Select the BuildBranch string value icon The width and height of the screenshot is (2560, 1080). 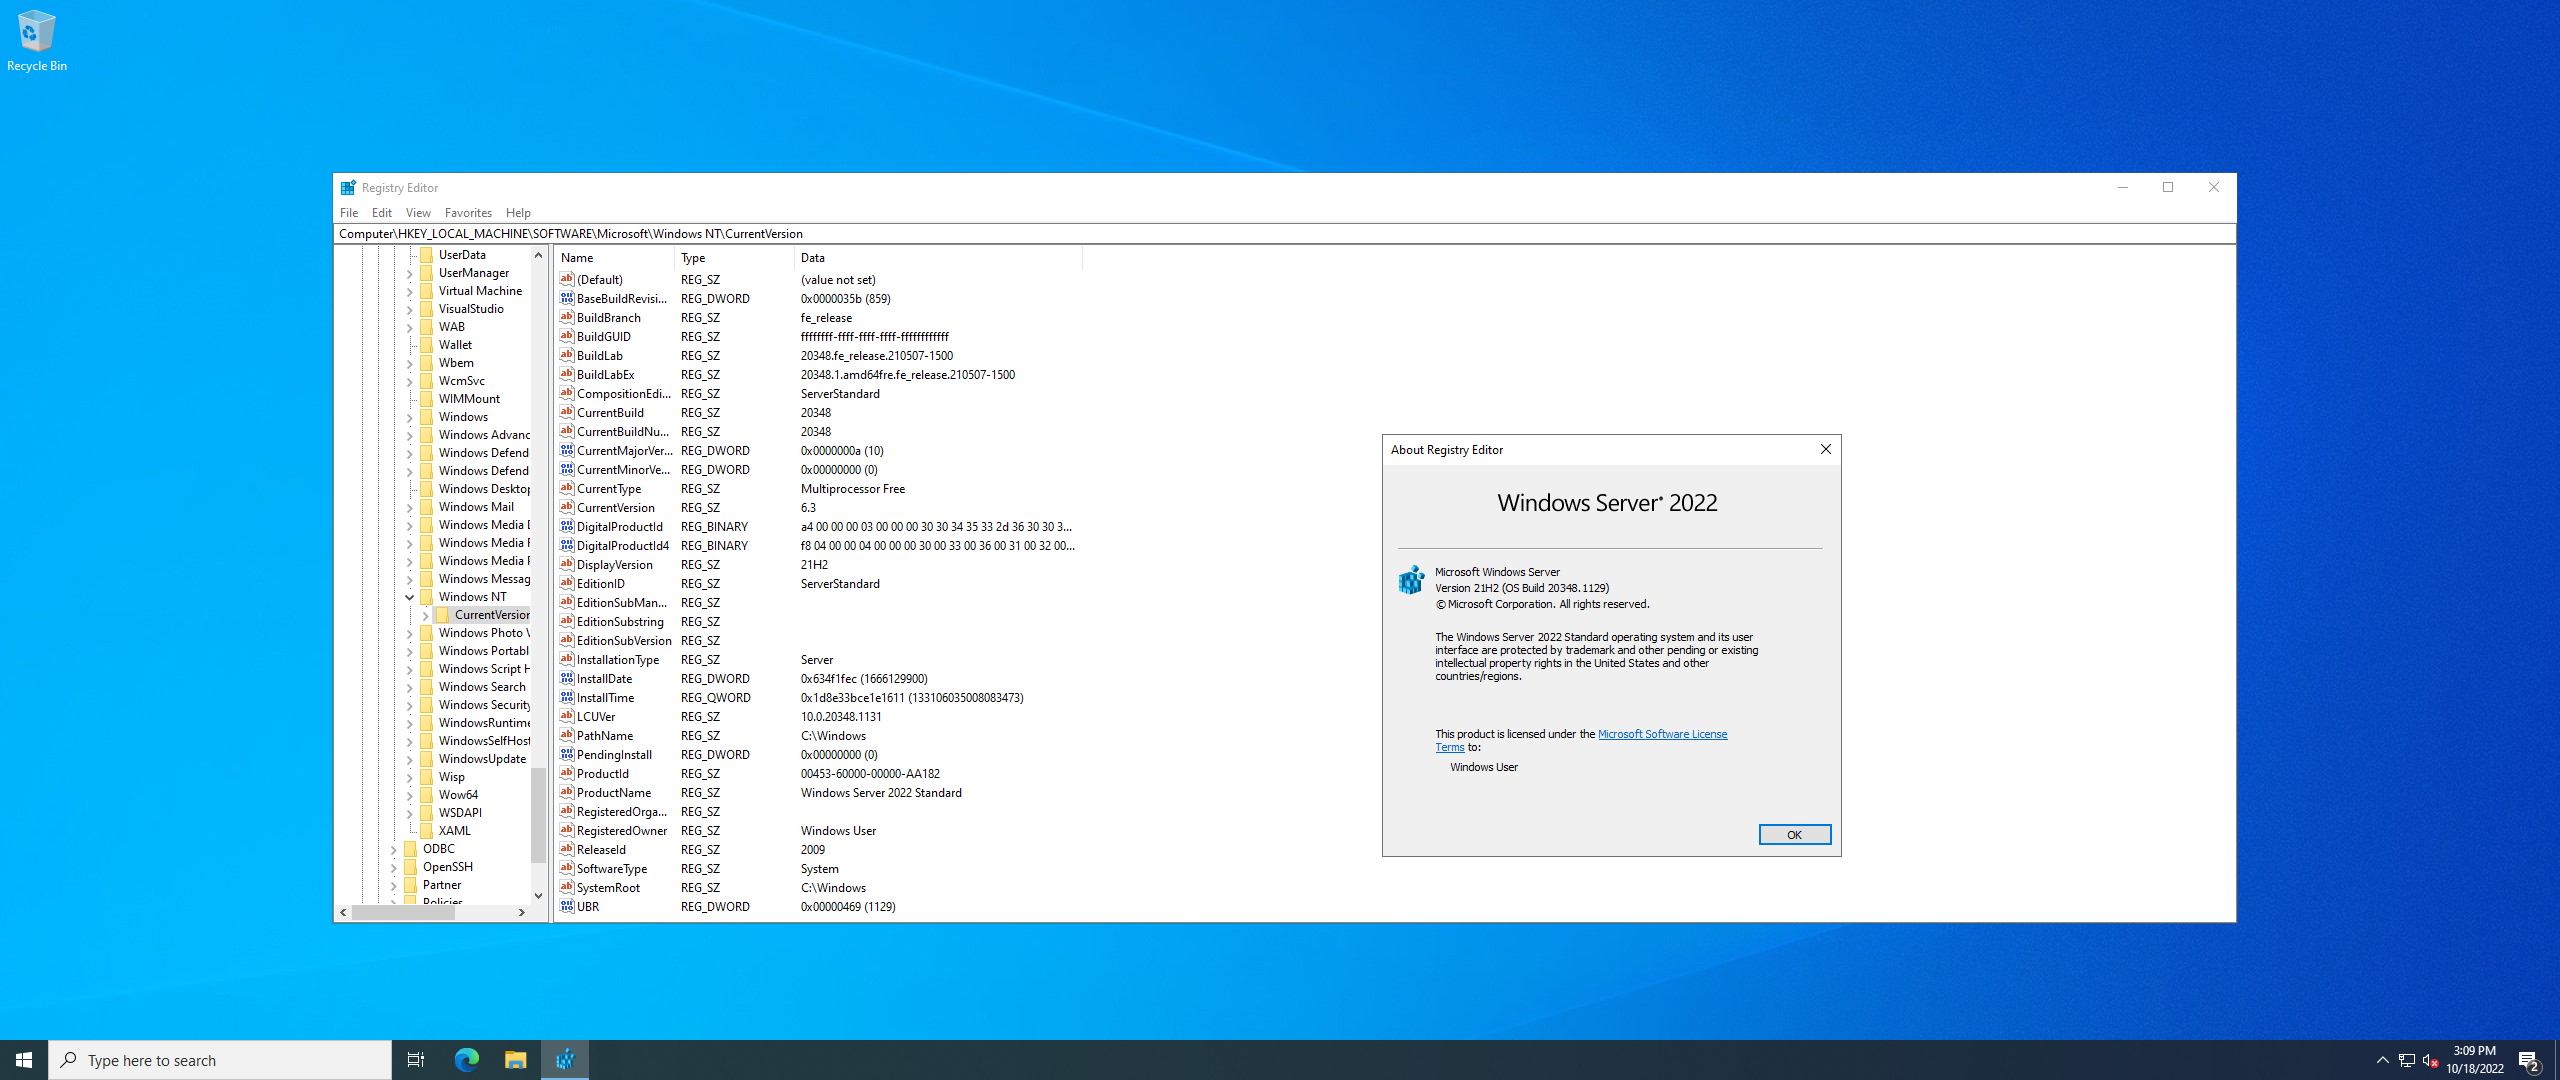566,317
